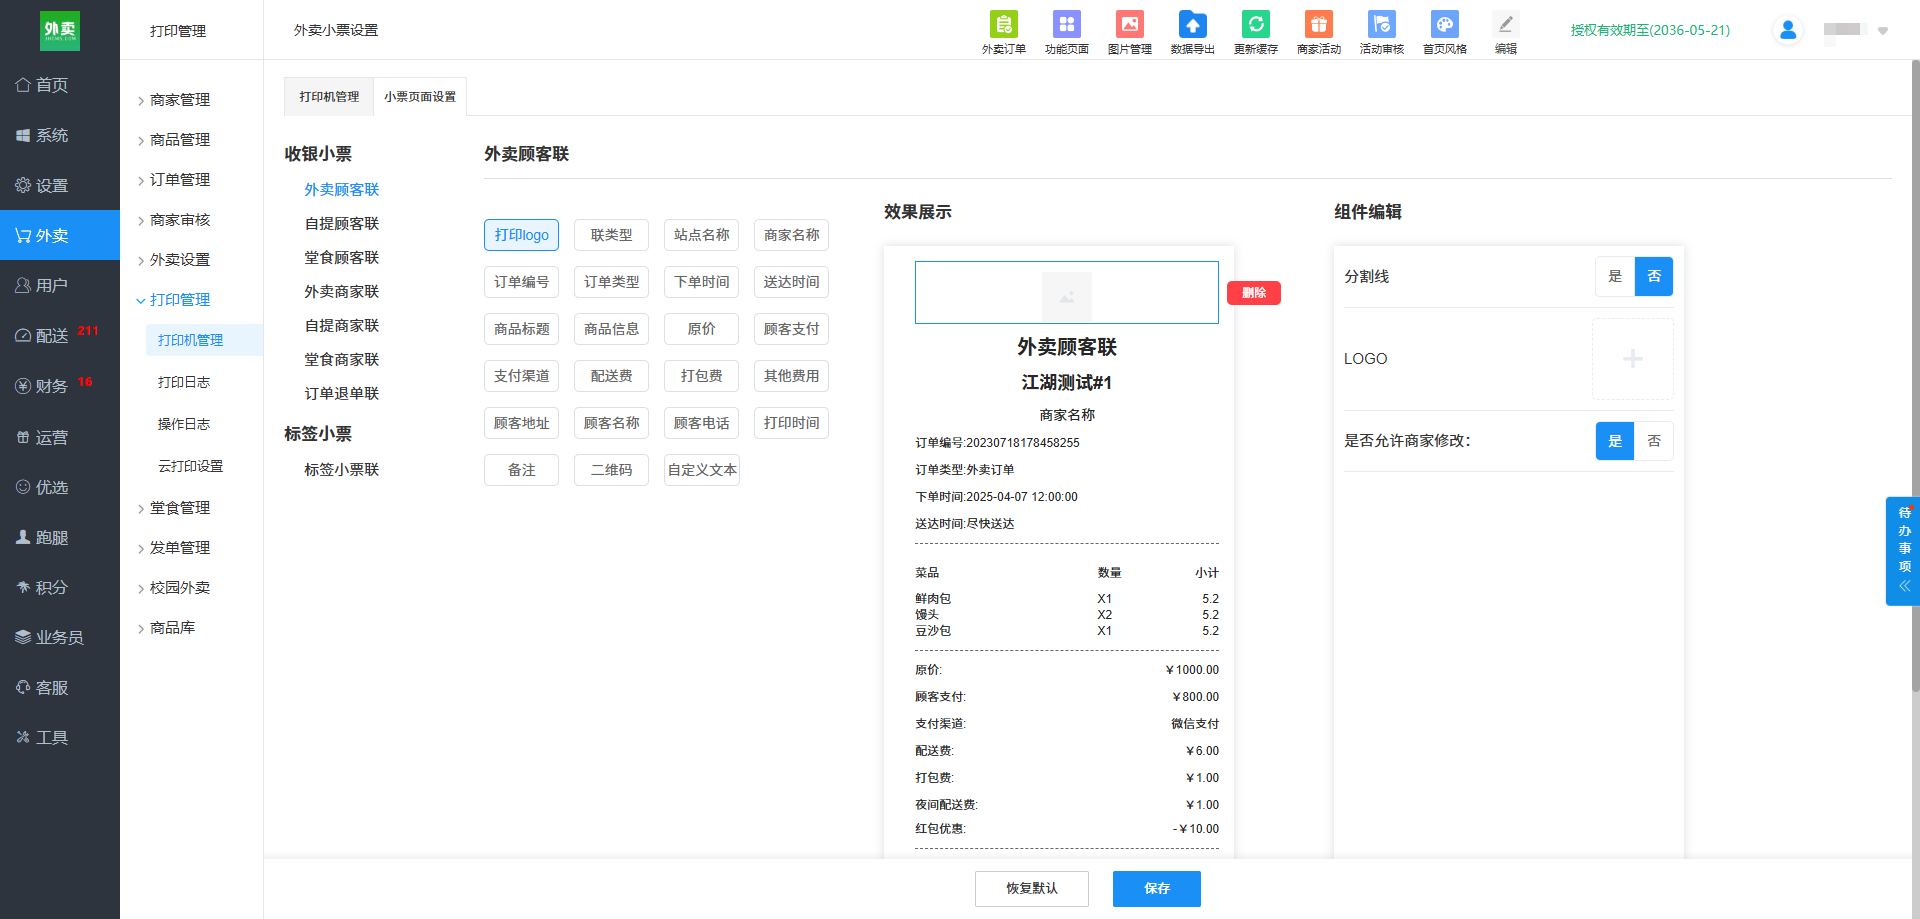Set 分割线 option to 是
The width and height of the screenshot is (1920, 919).
pos(1615,276)
